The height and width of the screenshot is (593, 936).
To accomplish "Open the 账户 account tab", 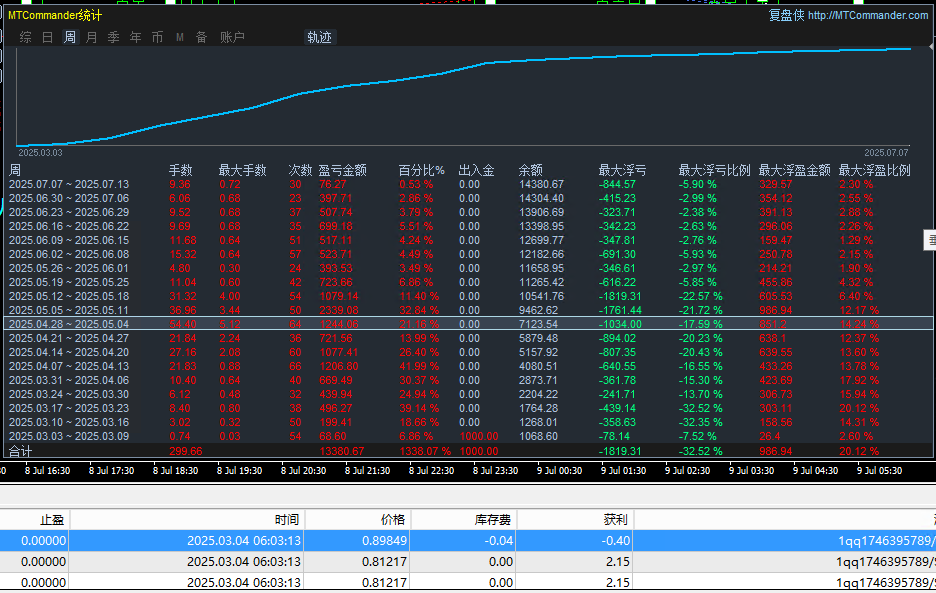I will (232, 37).
